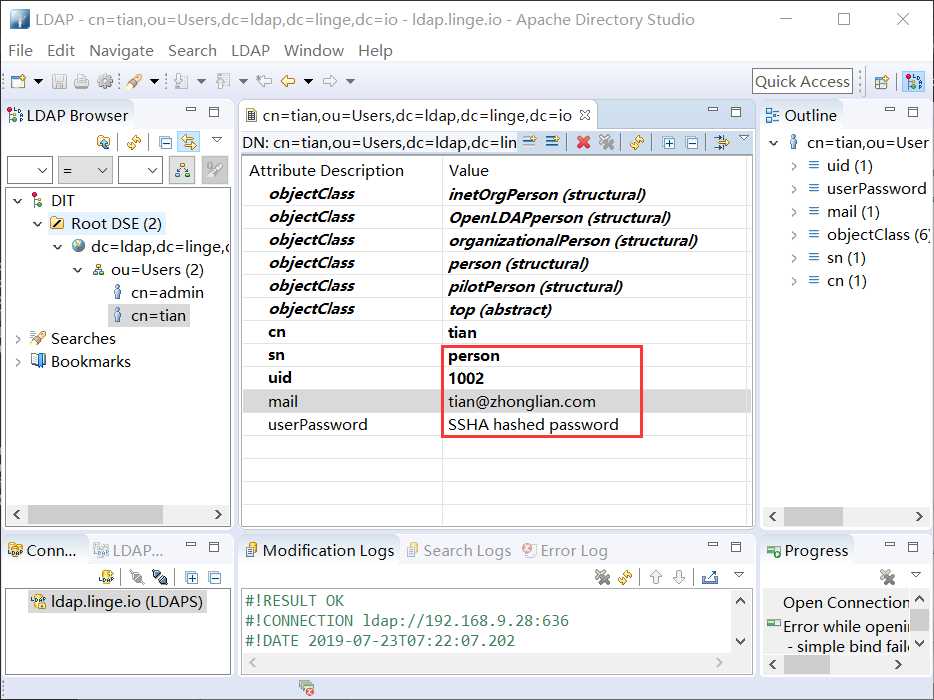Image resolution: width=934 pixels, height=700 pixels.
Task: Click the Attribute Description column header
Action: [x=326, y=170]
